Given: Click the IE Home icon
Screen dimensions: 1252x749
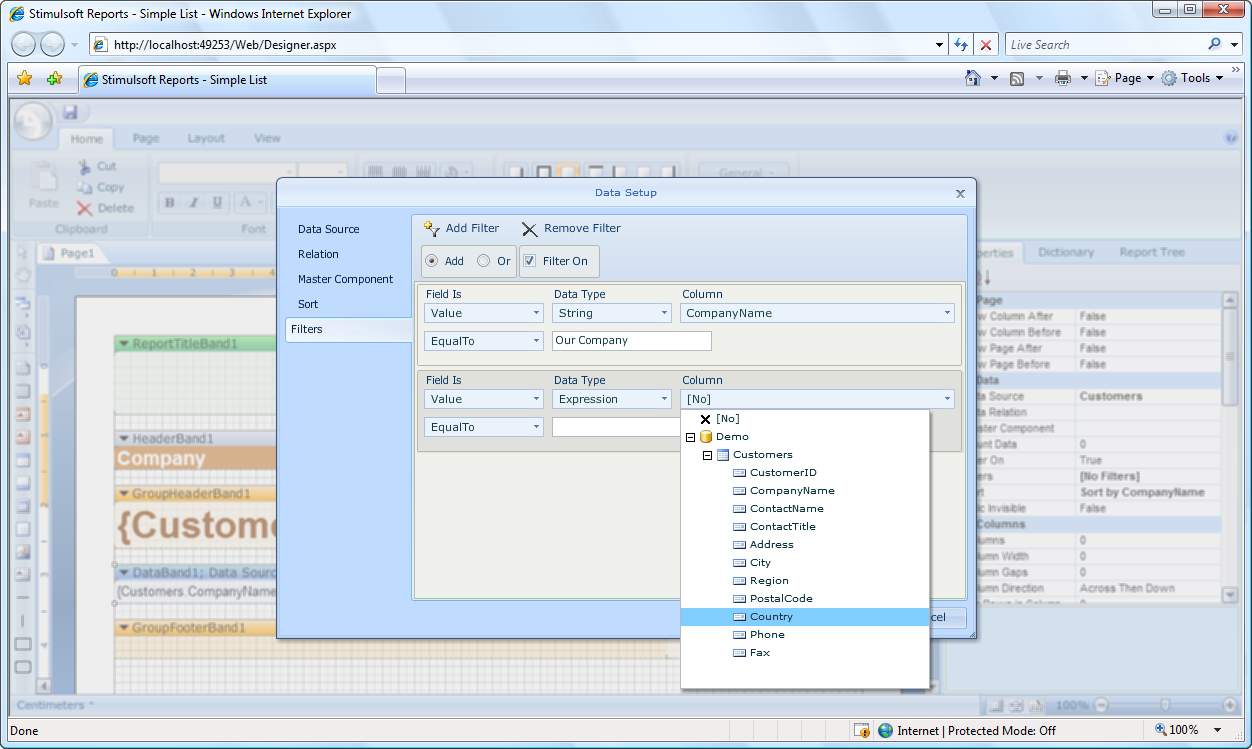Looking at the screenshot, I should 972,78.
